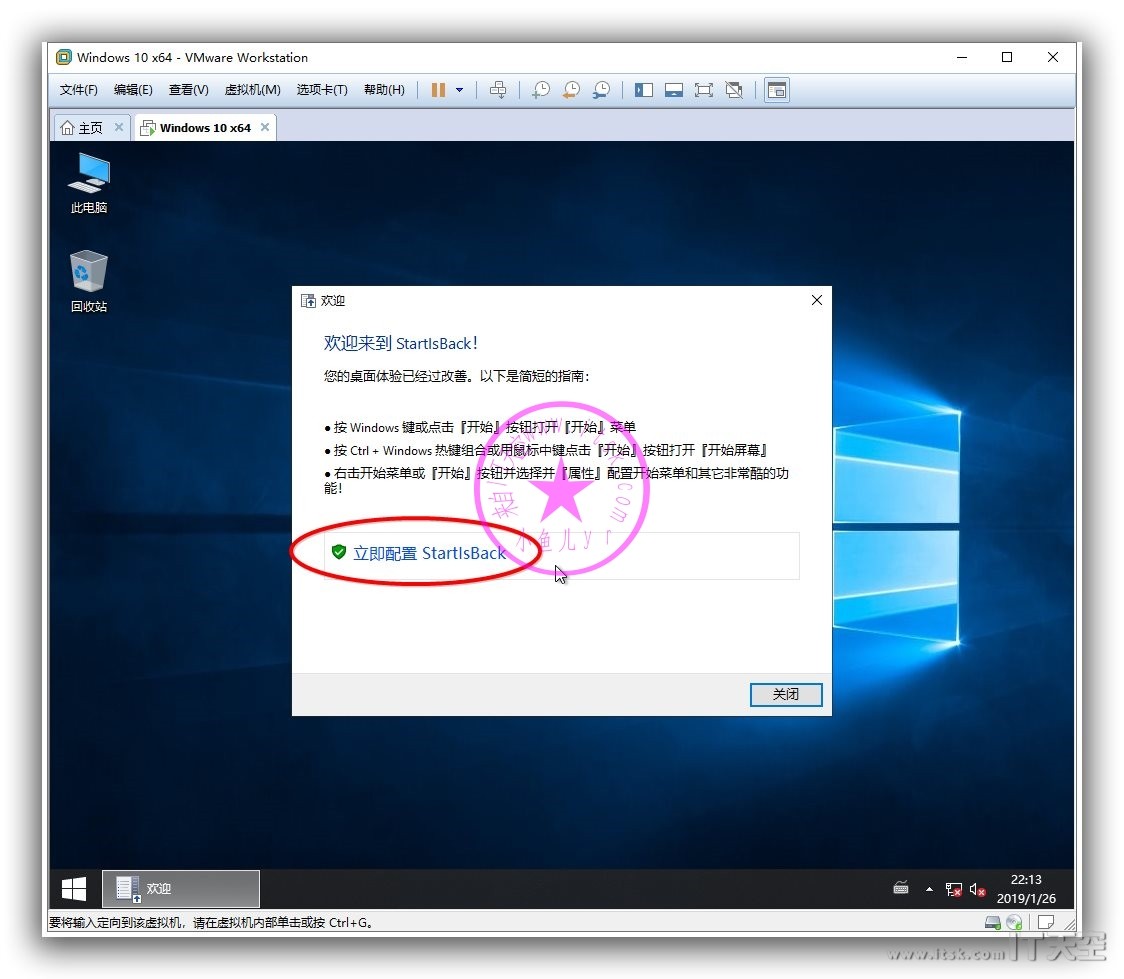Close the Windows 10 x64 tab
The height and width of the screenshot is (979, 1124).
(x=265, y=127)
